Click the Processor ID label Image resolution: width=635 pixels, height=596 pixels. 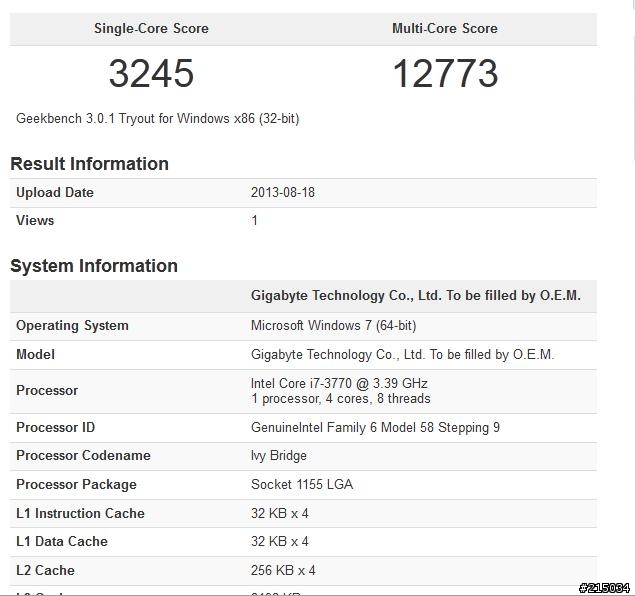(x=55, y=427)
